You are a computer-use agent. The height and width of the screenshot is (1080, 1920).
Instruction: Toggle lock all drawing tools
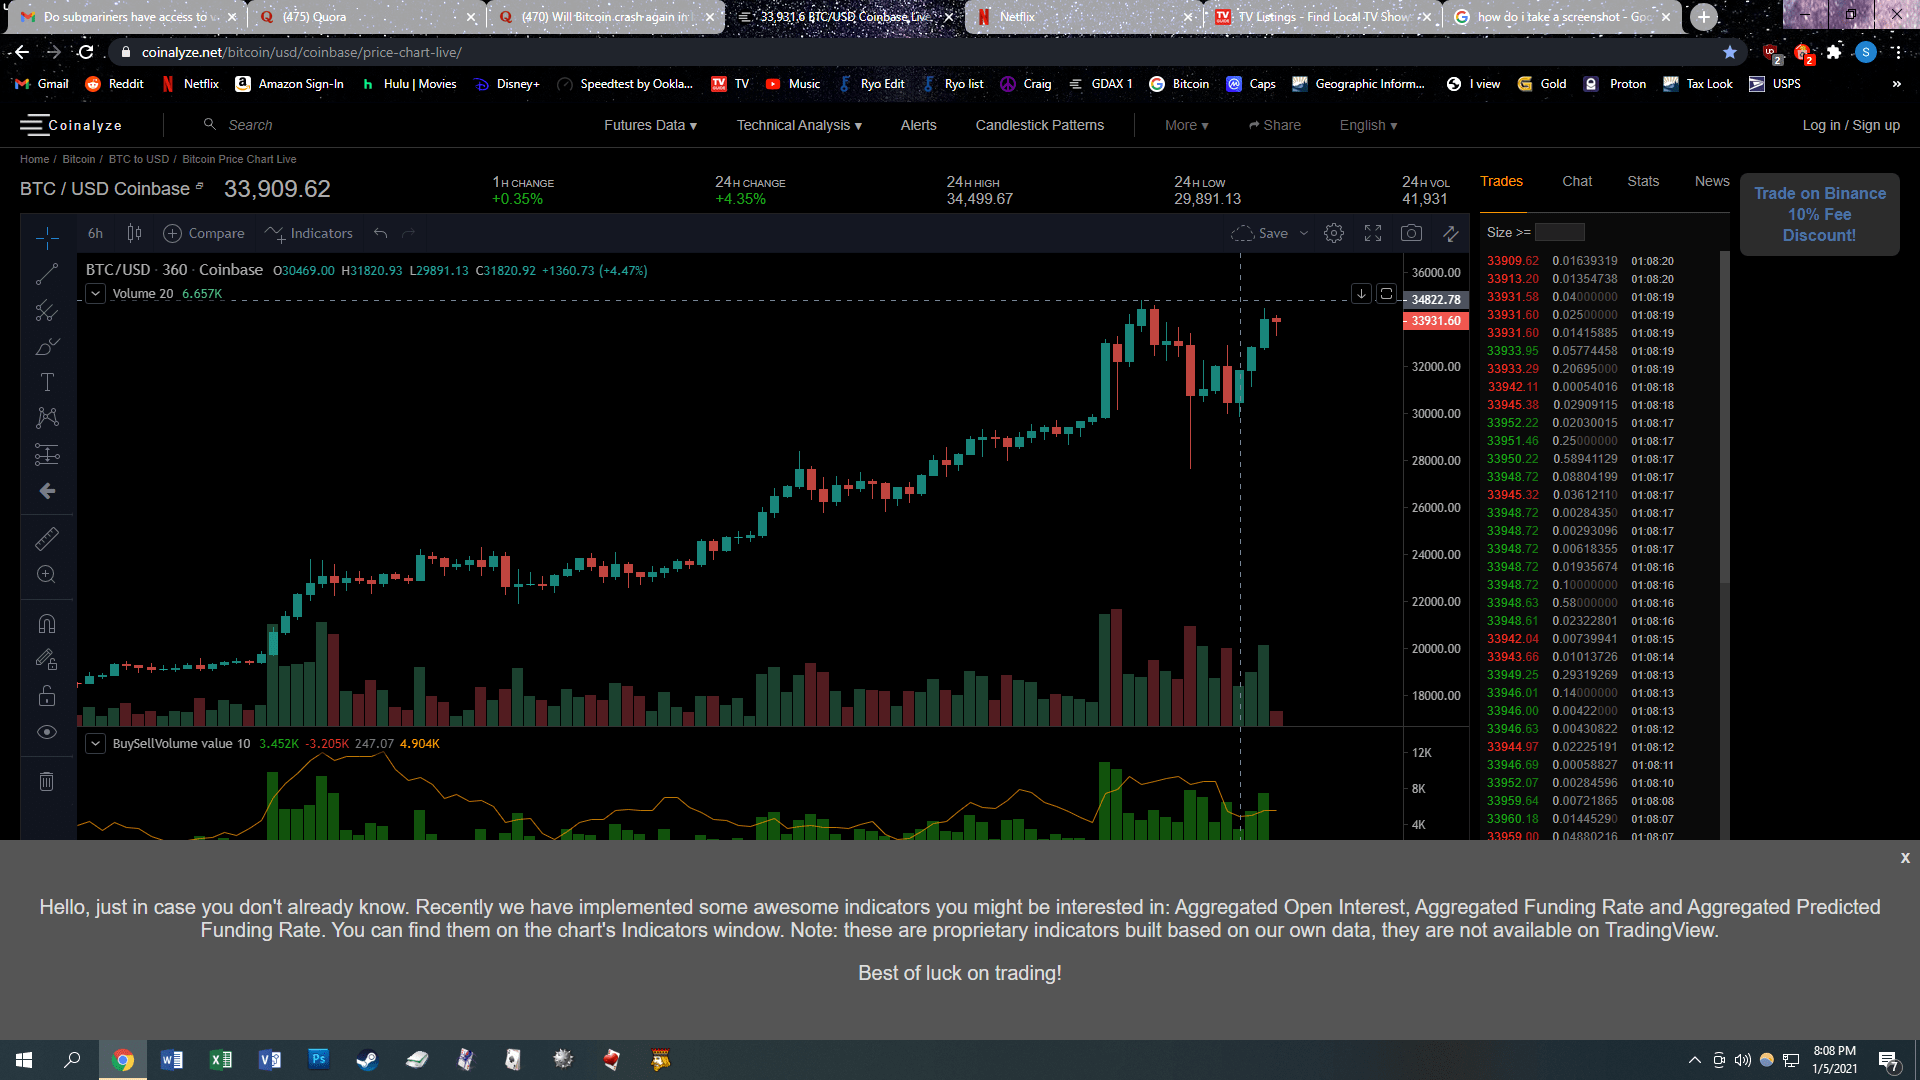(x=47, y=696)
